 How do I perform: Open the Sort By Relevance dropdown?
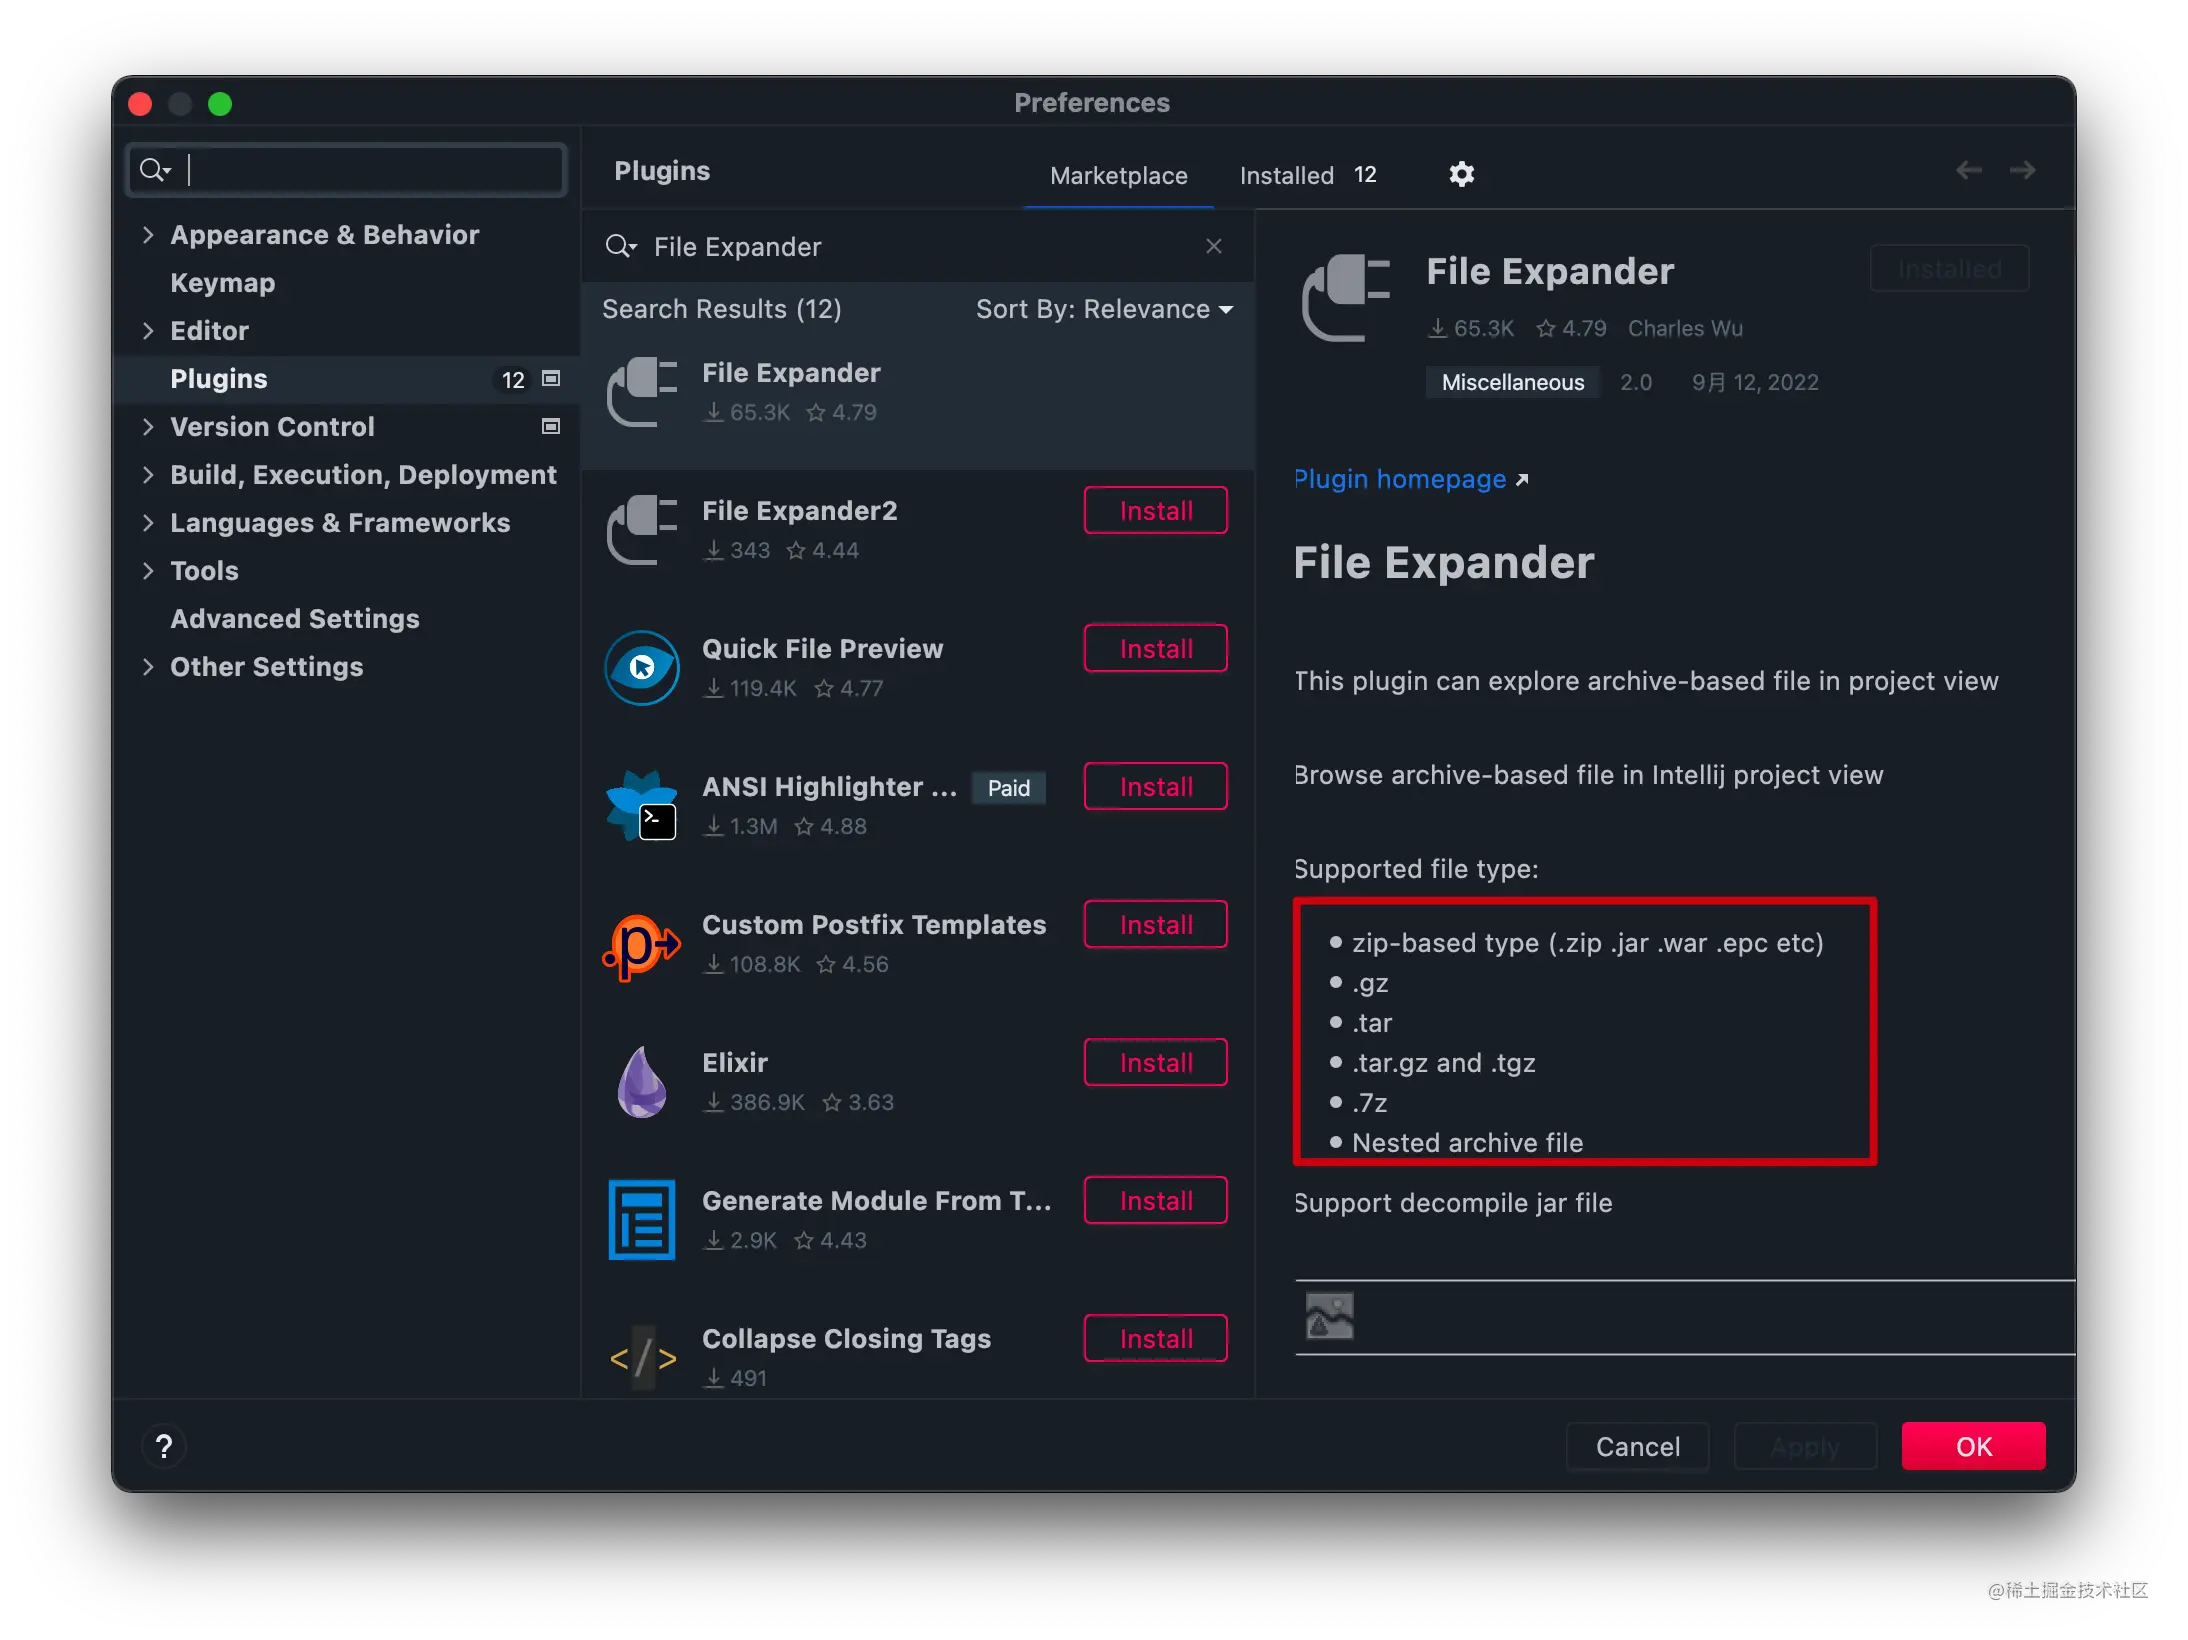[1104, 310]
